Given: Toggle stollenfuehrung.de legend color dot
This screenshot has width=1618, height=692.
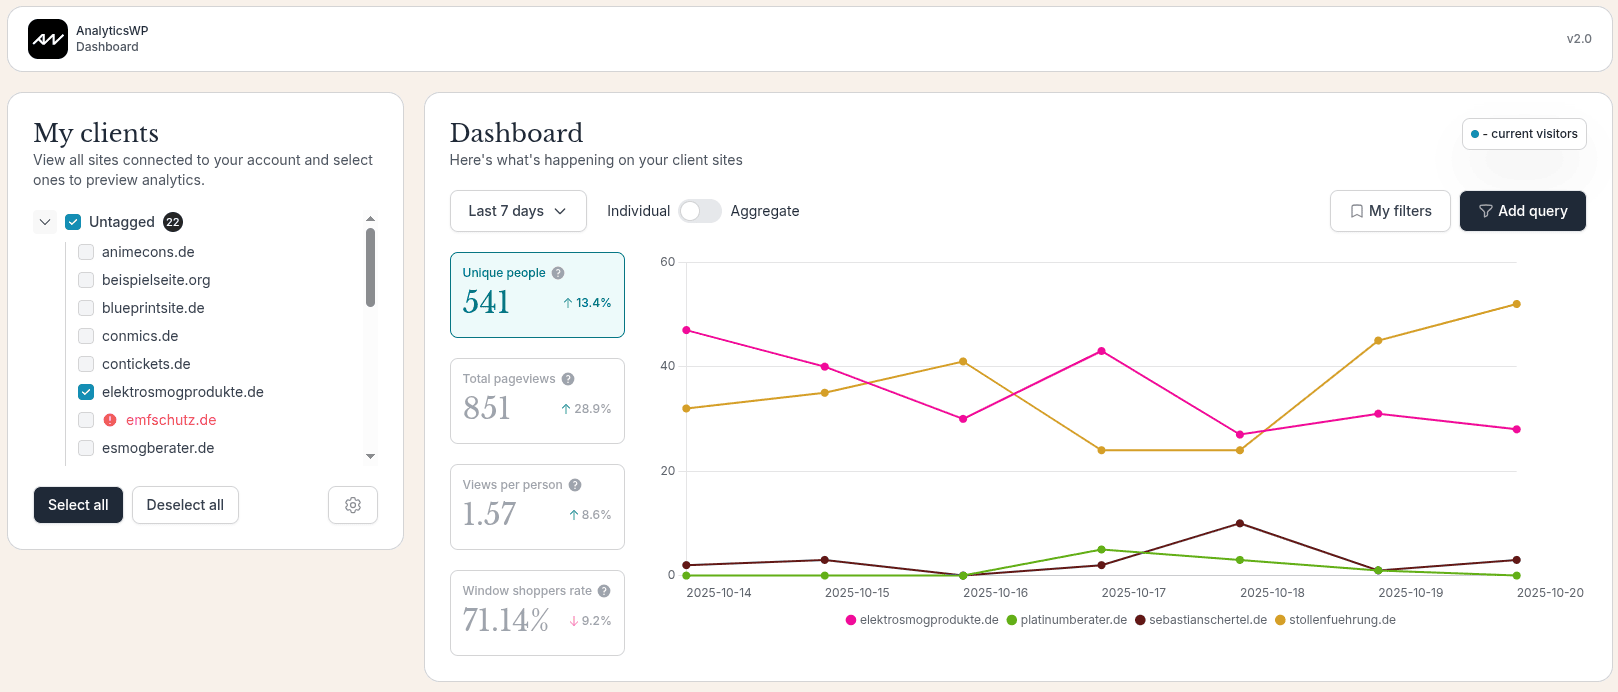Looking at the screenshot, I should coord(1280,620).
